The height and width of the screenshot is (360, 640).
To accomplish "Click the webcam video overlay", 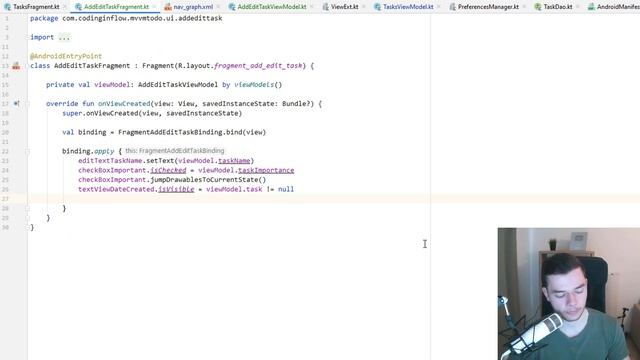I will pyautogui.click(x=569, y=294).
